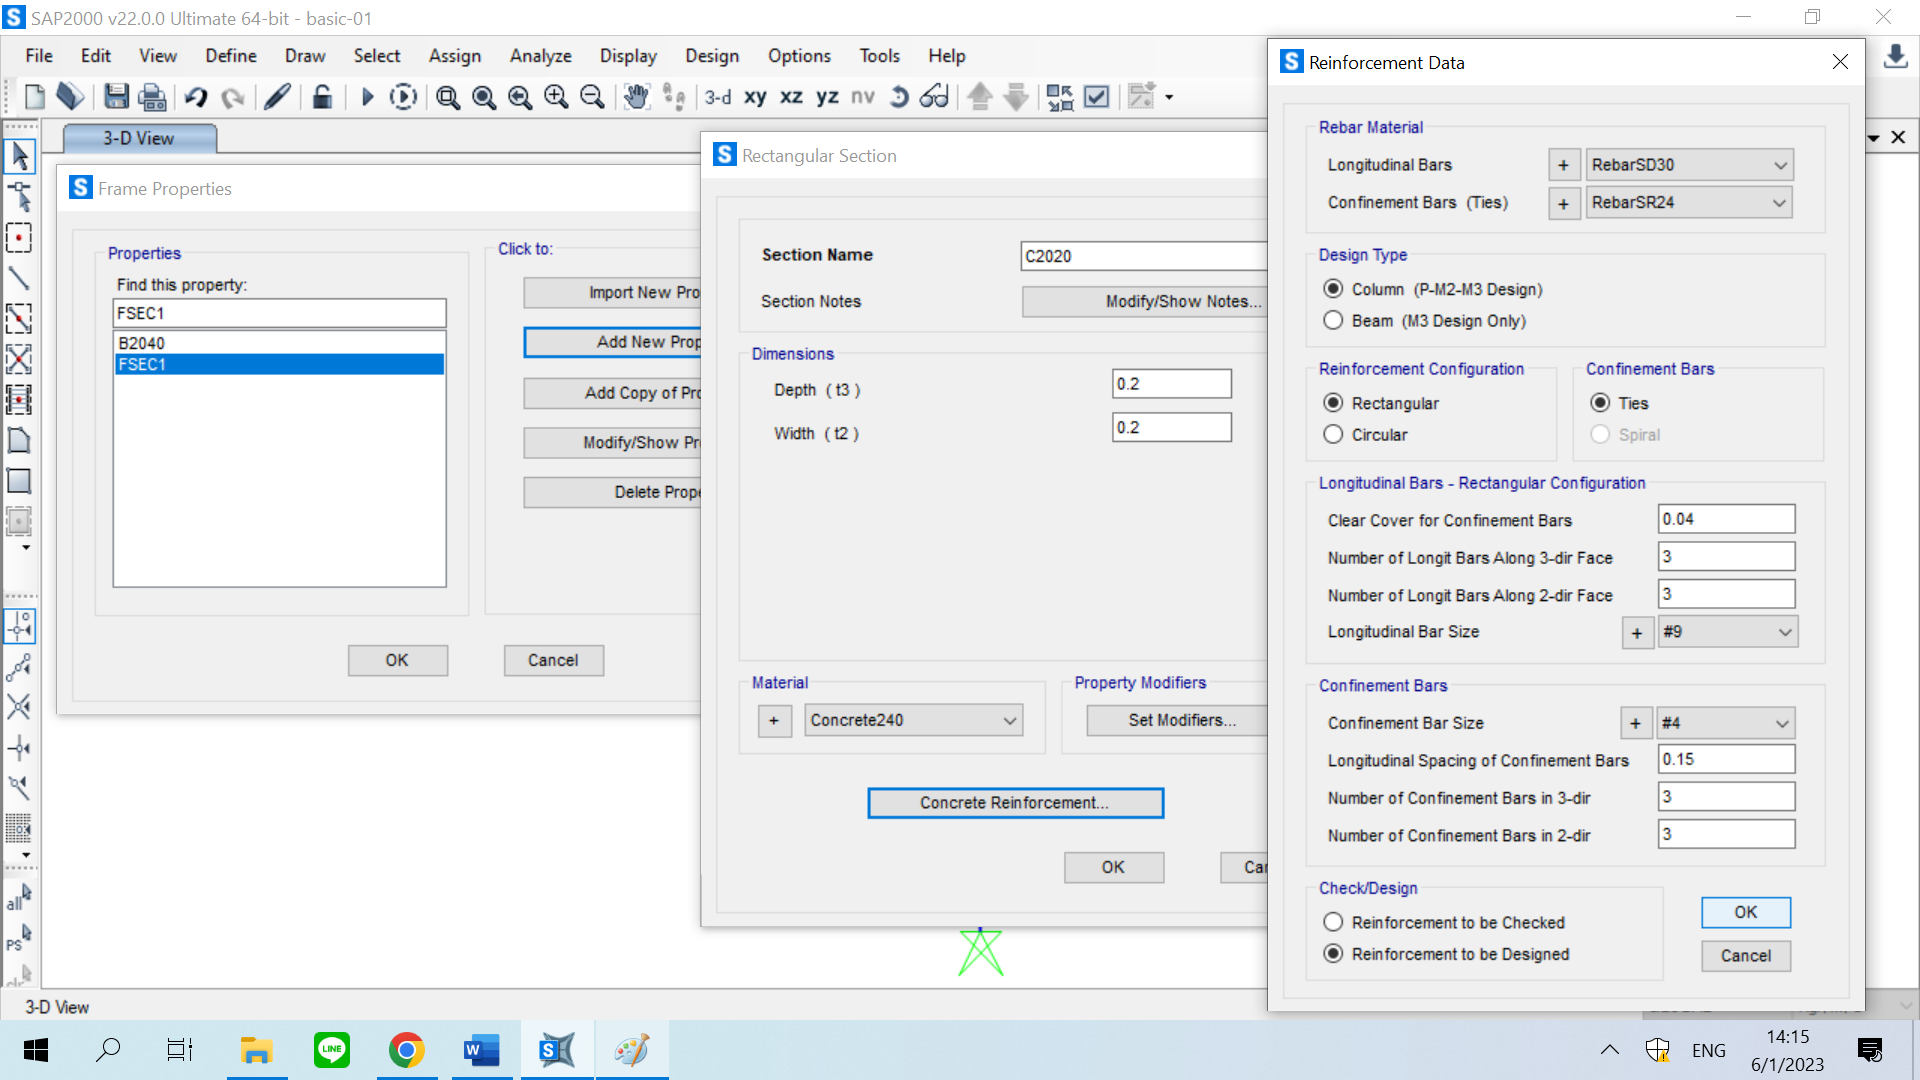
Task: Click OK in Reinforcement Data dialog
Action: (1745, 912)
